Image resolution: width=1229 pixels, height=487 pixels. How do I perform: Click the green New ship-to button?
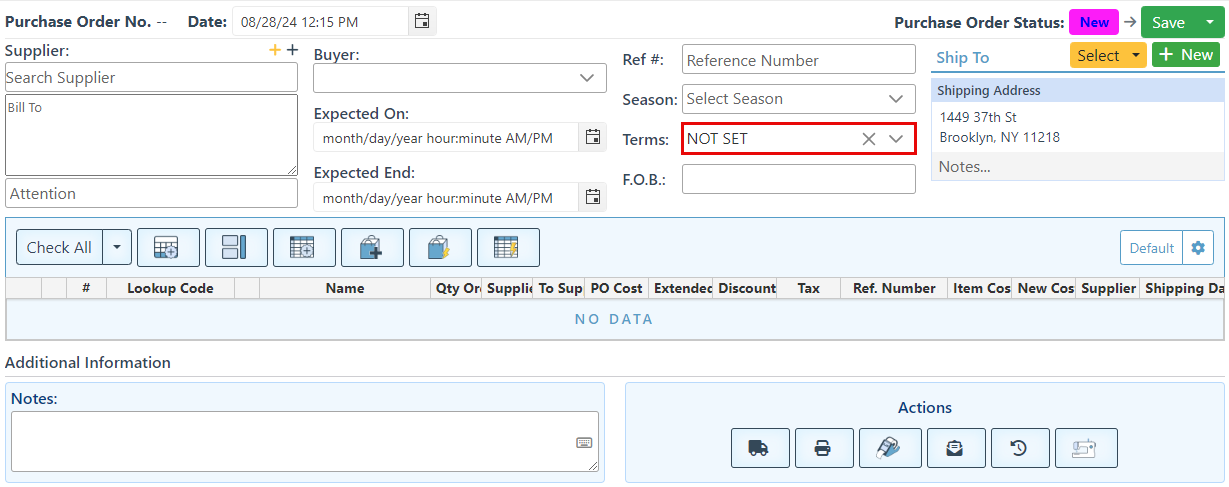(1185, 55)
